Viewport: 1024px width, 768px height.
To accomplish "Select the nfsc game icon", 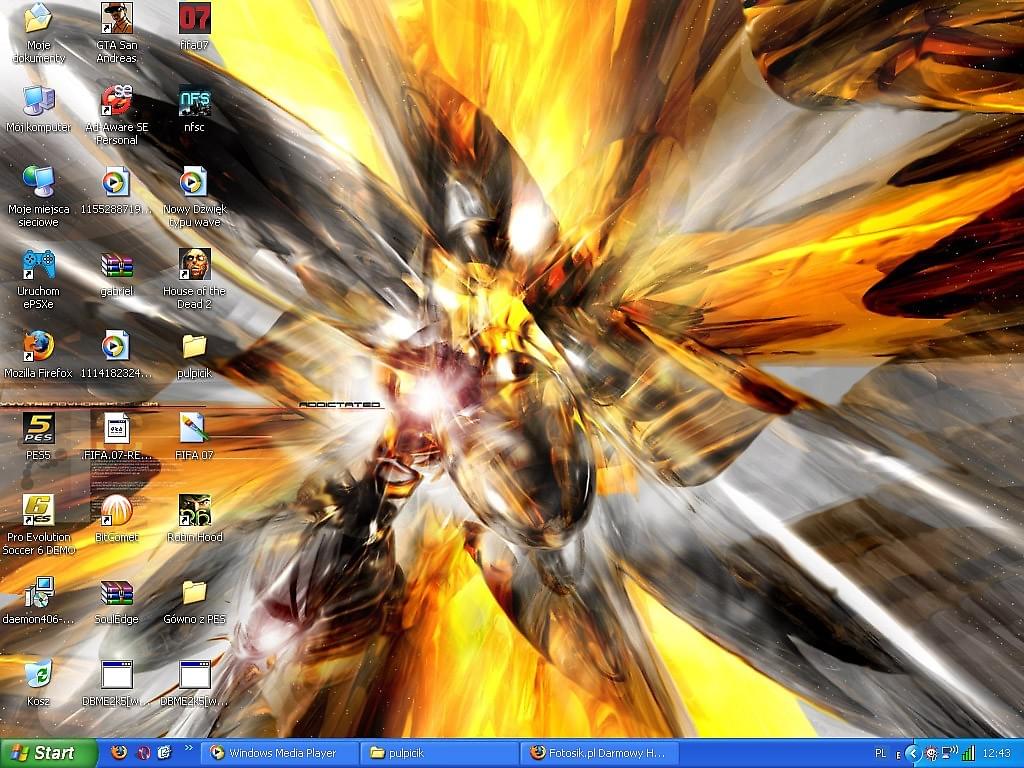I will pyautogui.click(x=195, y=108).
